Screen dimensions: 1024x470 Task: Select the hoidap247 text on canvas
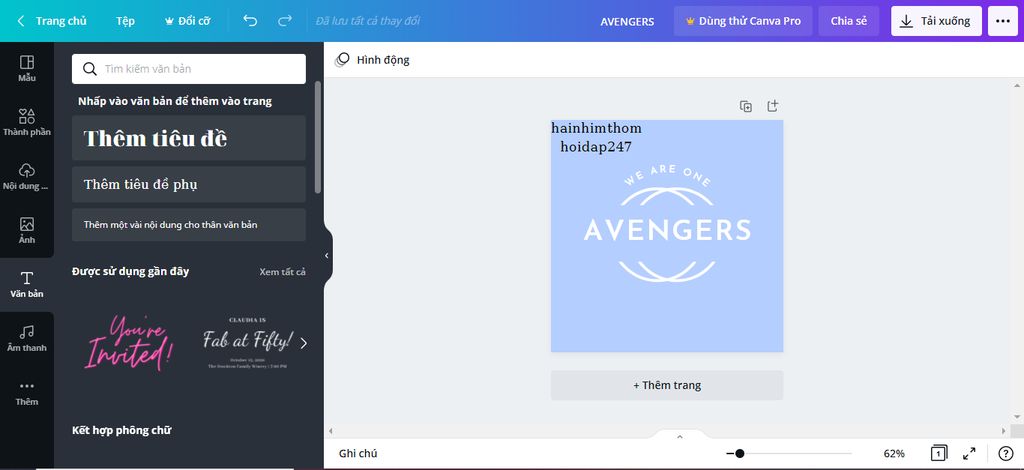596,147
